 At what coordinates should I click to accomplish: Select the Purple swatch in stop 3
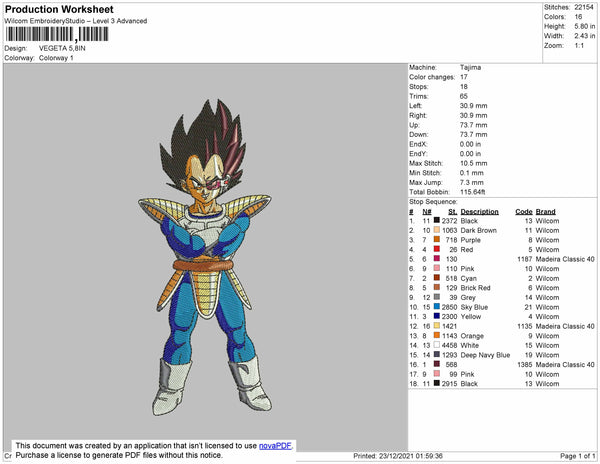437,239
